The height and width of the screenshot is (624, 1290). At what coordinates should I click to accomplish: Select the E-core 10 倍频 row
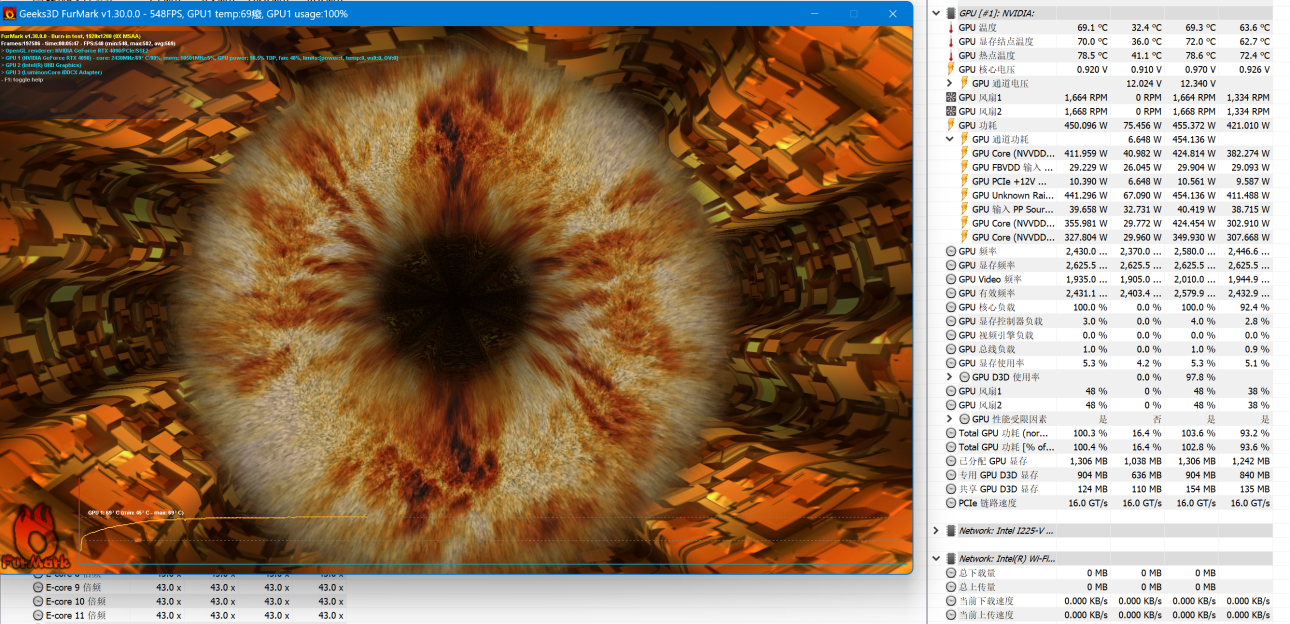point(188,602)
